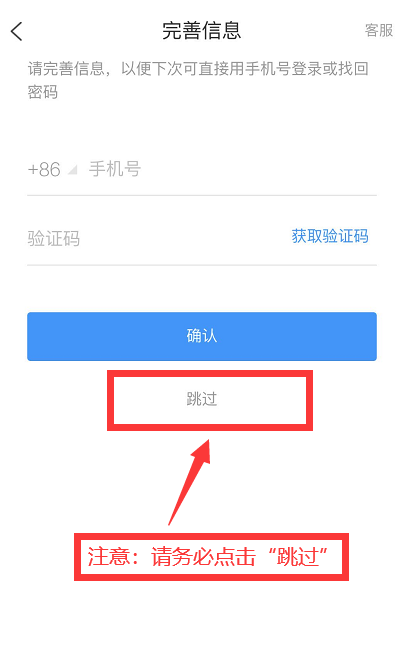
Task: Focus the 手机号 phone number field
Action: pyautogui.click(x=232, y=169)
